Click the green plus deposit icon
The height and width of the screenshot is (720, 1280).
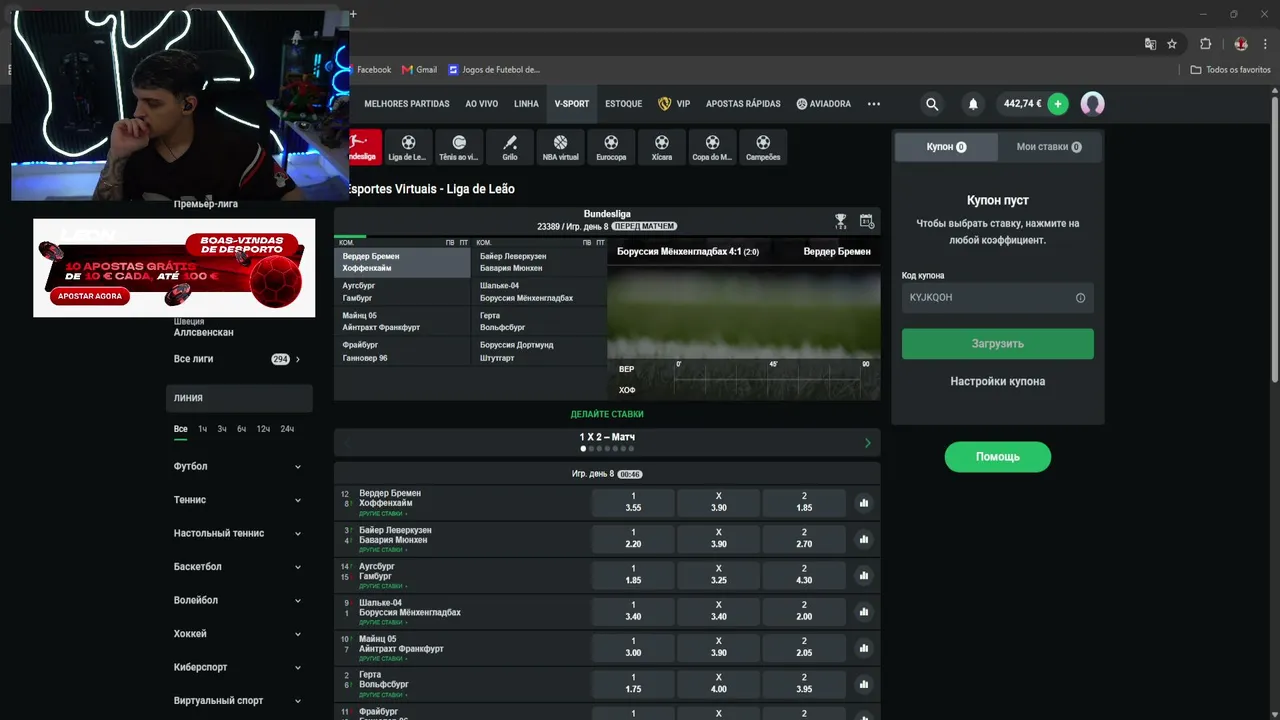[x=1058, y=104]
